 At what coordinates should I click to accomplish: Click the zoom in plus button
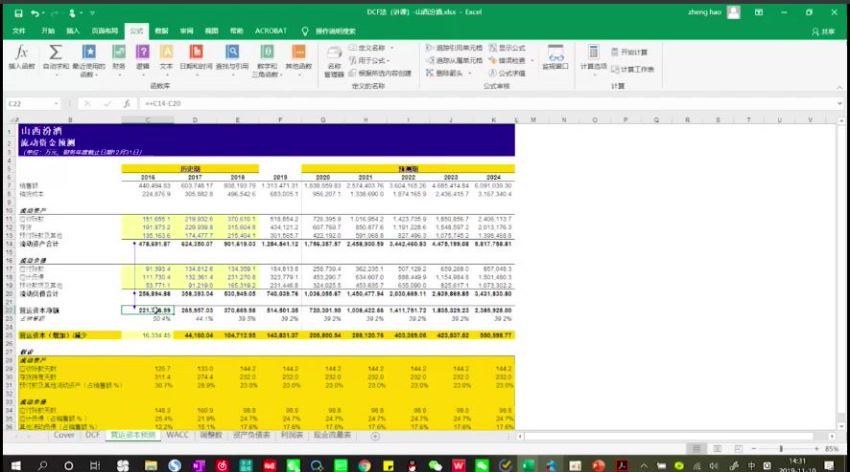(x=816, y=449)
